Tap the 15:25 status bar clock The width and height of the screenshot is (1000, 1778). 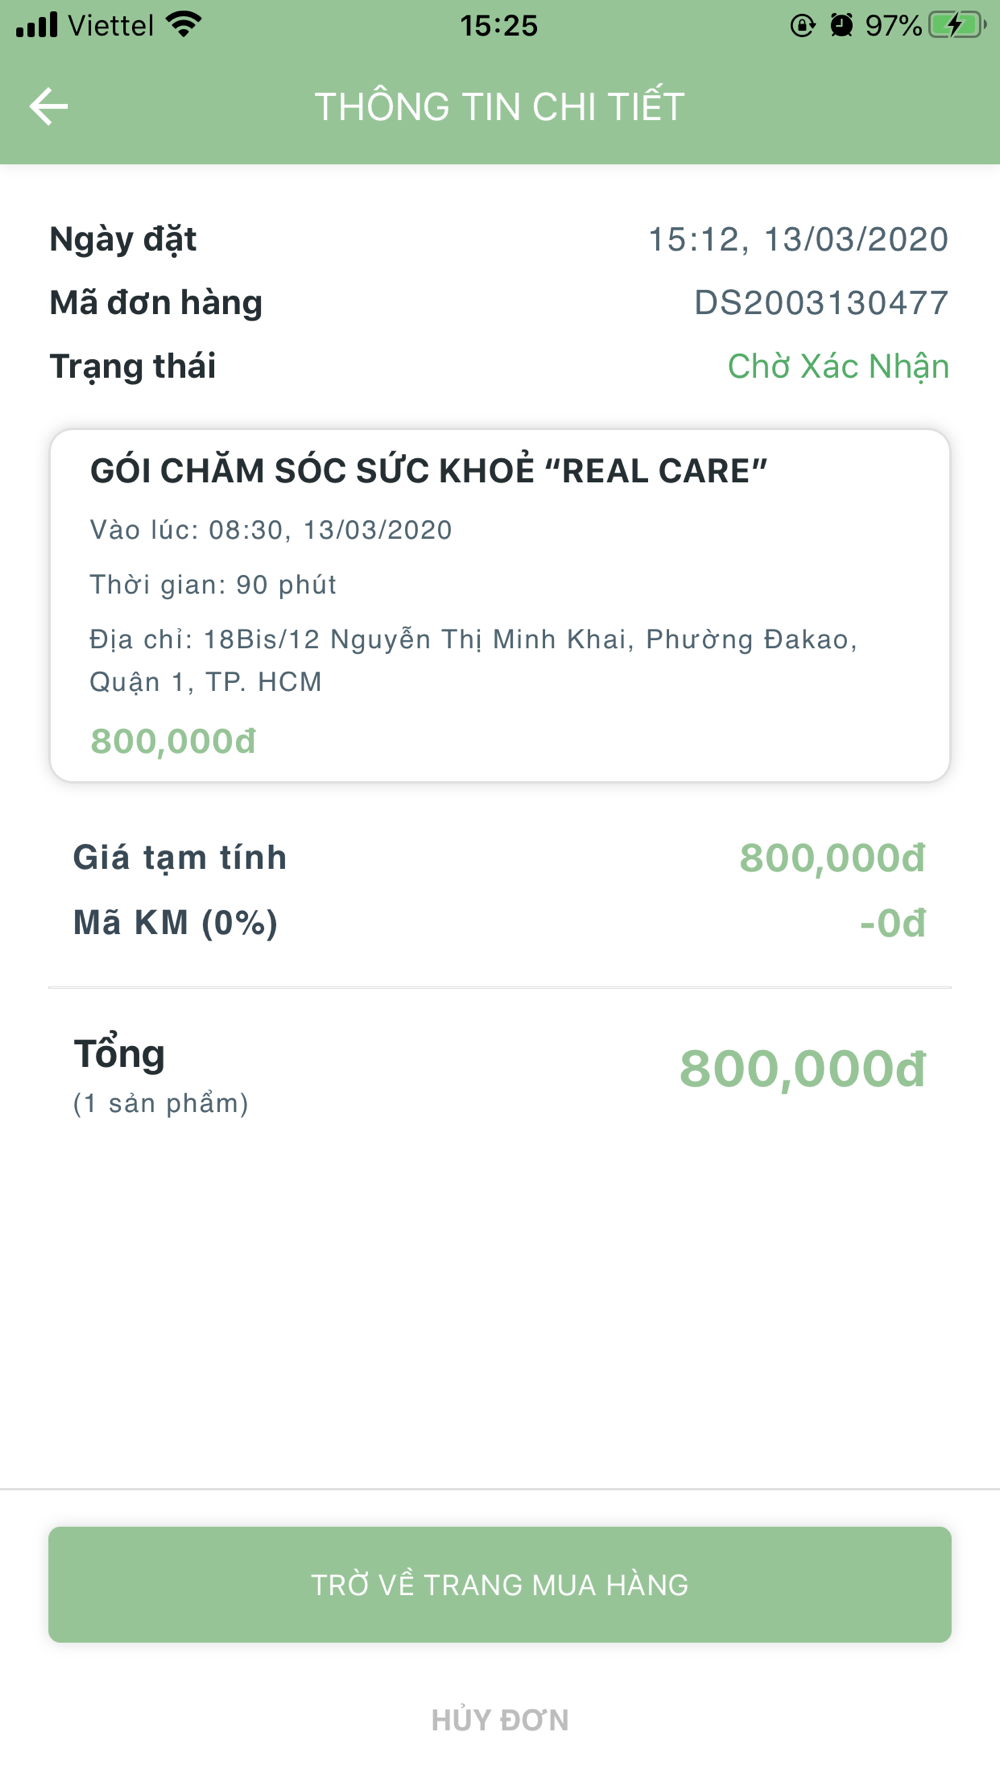[499, 25]
